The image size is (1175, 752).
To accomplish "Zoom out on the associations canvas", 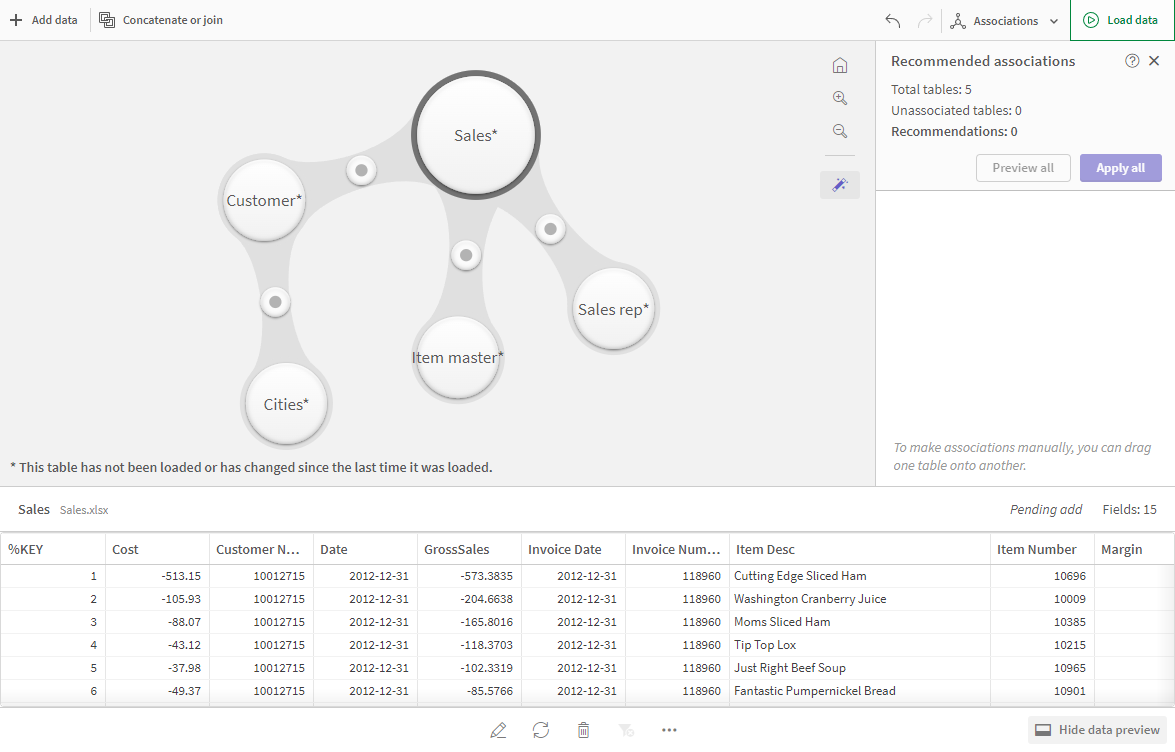I will [x=840, y=131].
